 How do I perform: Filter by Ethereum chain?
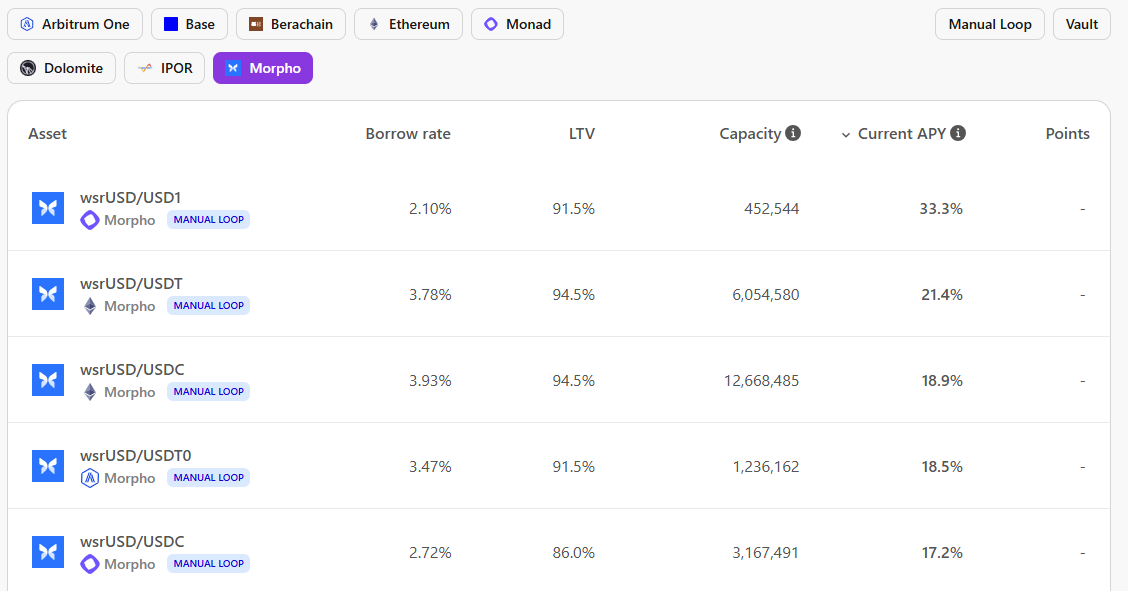409,24
